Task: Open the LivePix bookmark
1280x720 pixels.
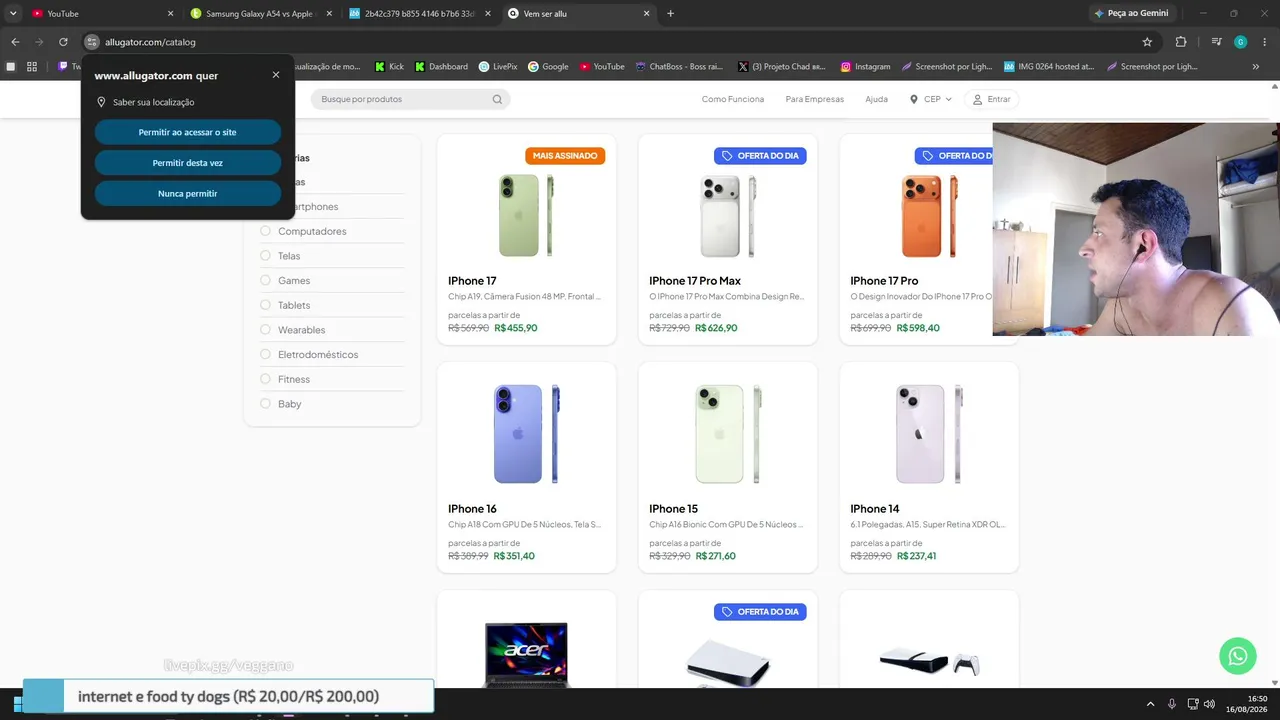Action: 498,67
